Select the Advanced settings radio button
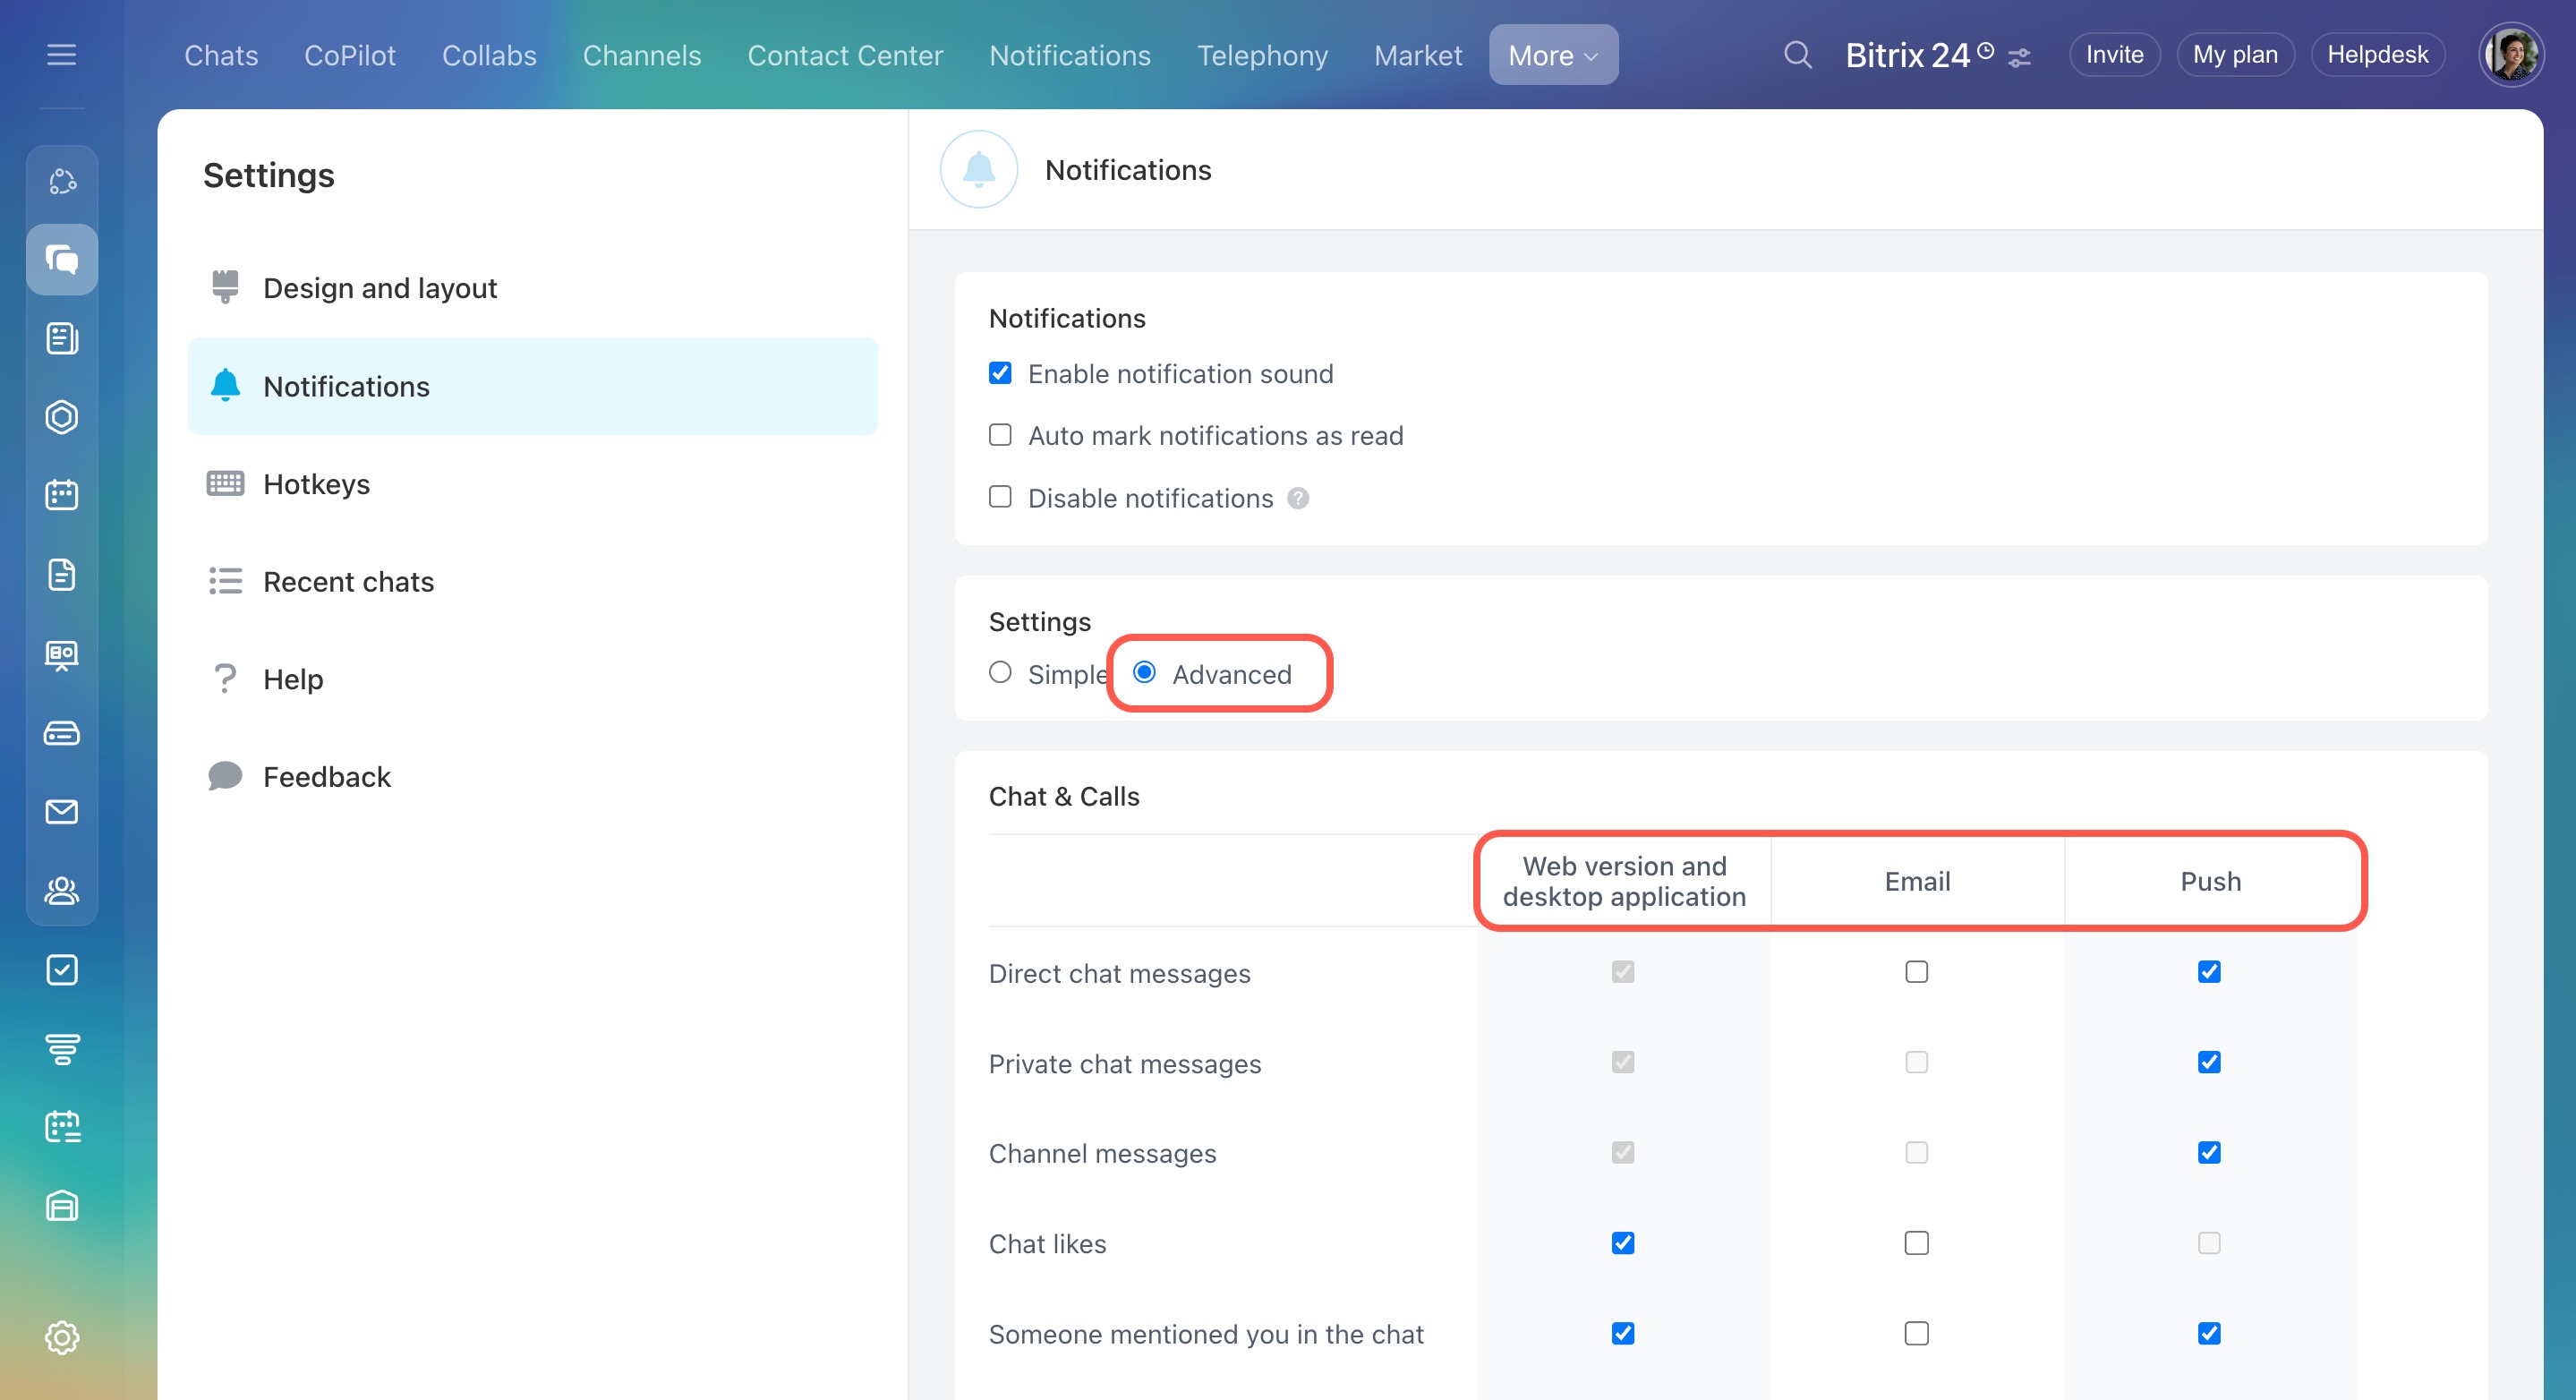The width and height of the screenshot is (2576, 1400). click(1144, 672)
